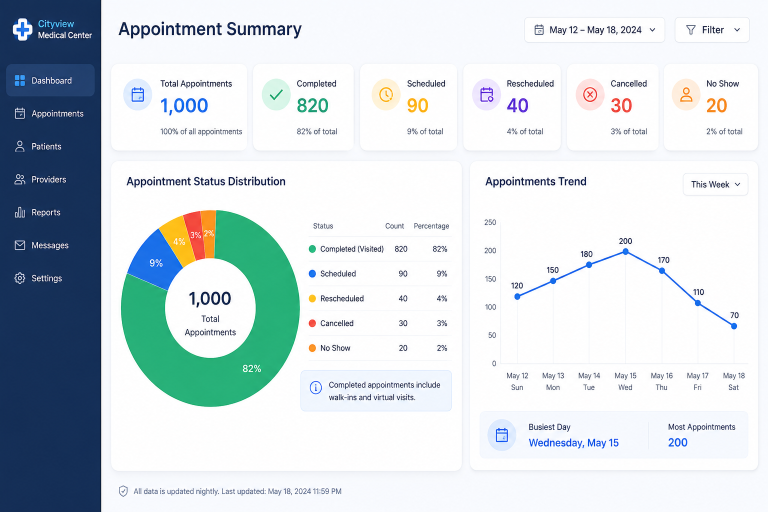
Task: Click the 170 data point on May 16
Action: click(662, 270)
